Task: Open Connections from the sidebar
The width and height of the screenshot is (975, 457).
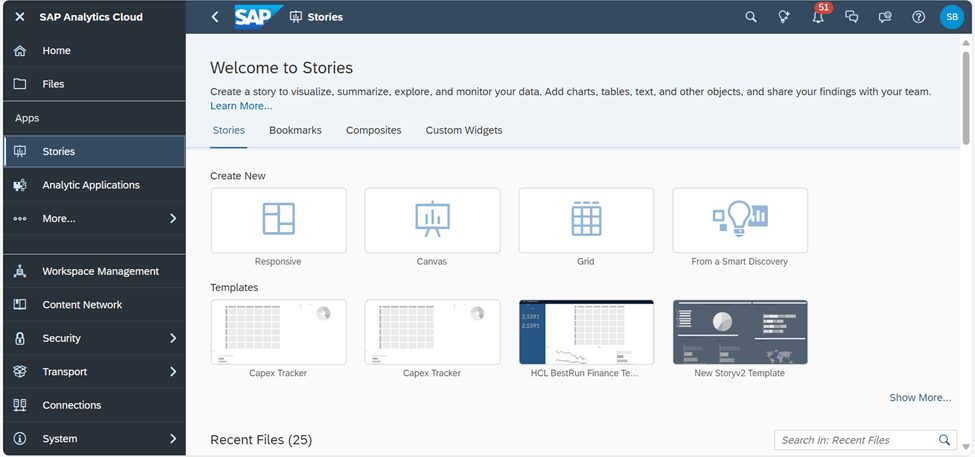Action: (x=94, y=405)
